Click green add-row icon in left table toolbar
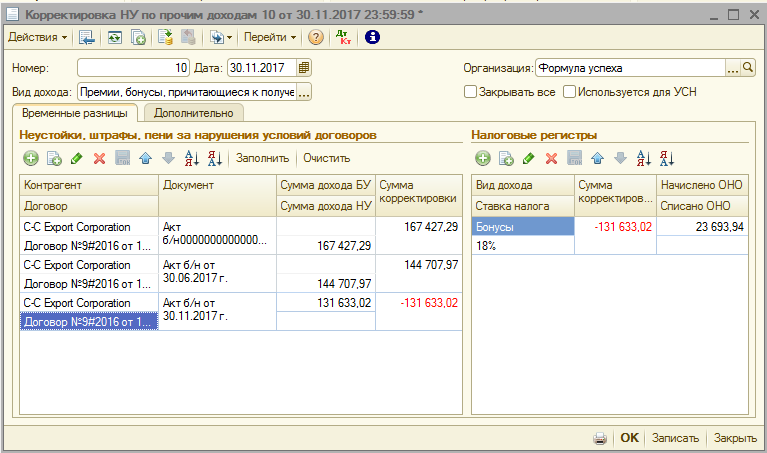 30,158
